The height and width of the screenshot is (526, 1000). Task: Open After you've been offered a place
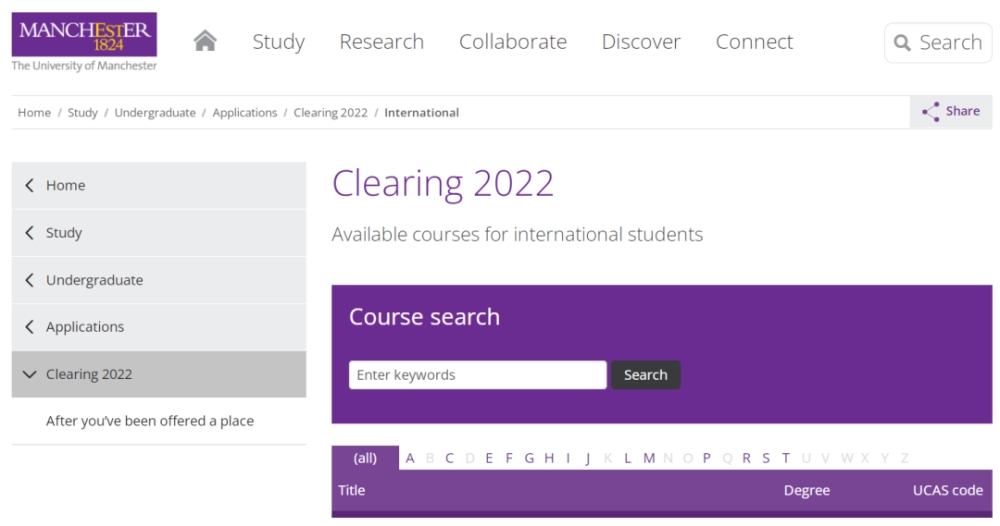point(150,421)
